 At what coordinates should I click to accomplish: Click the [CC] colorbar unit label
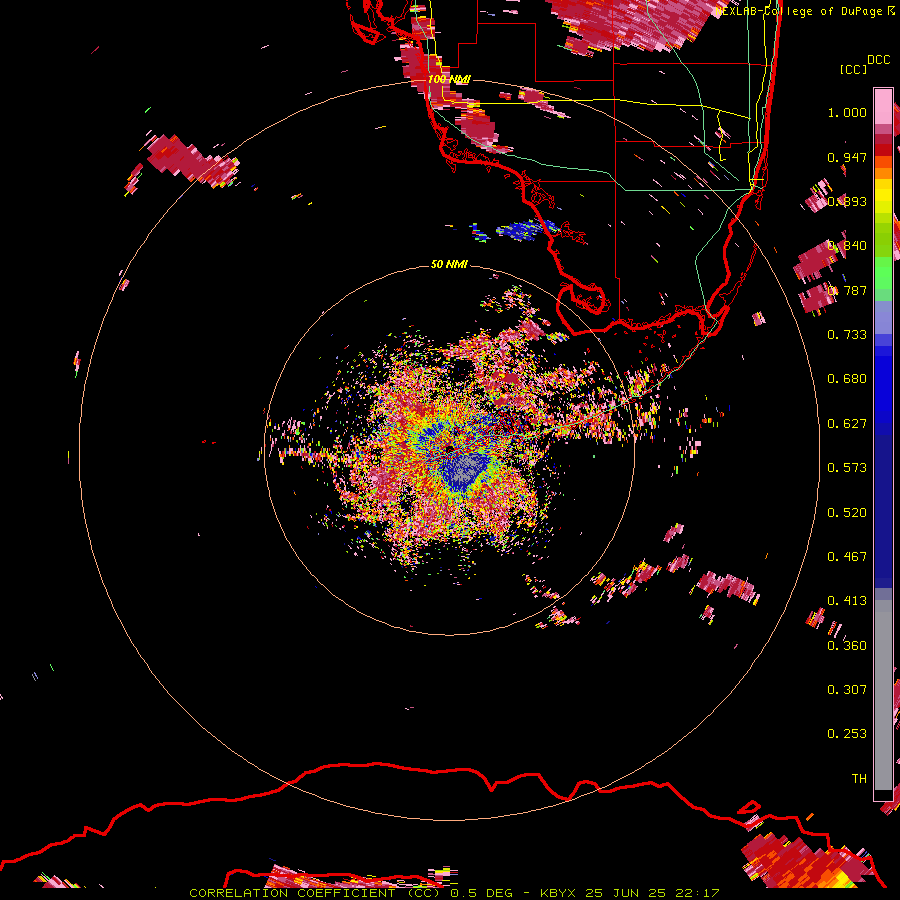coord(853,69)
